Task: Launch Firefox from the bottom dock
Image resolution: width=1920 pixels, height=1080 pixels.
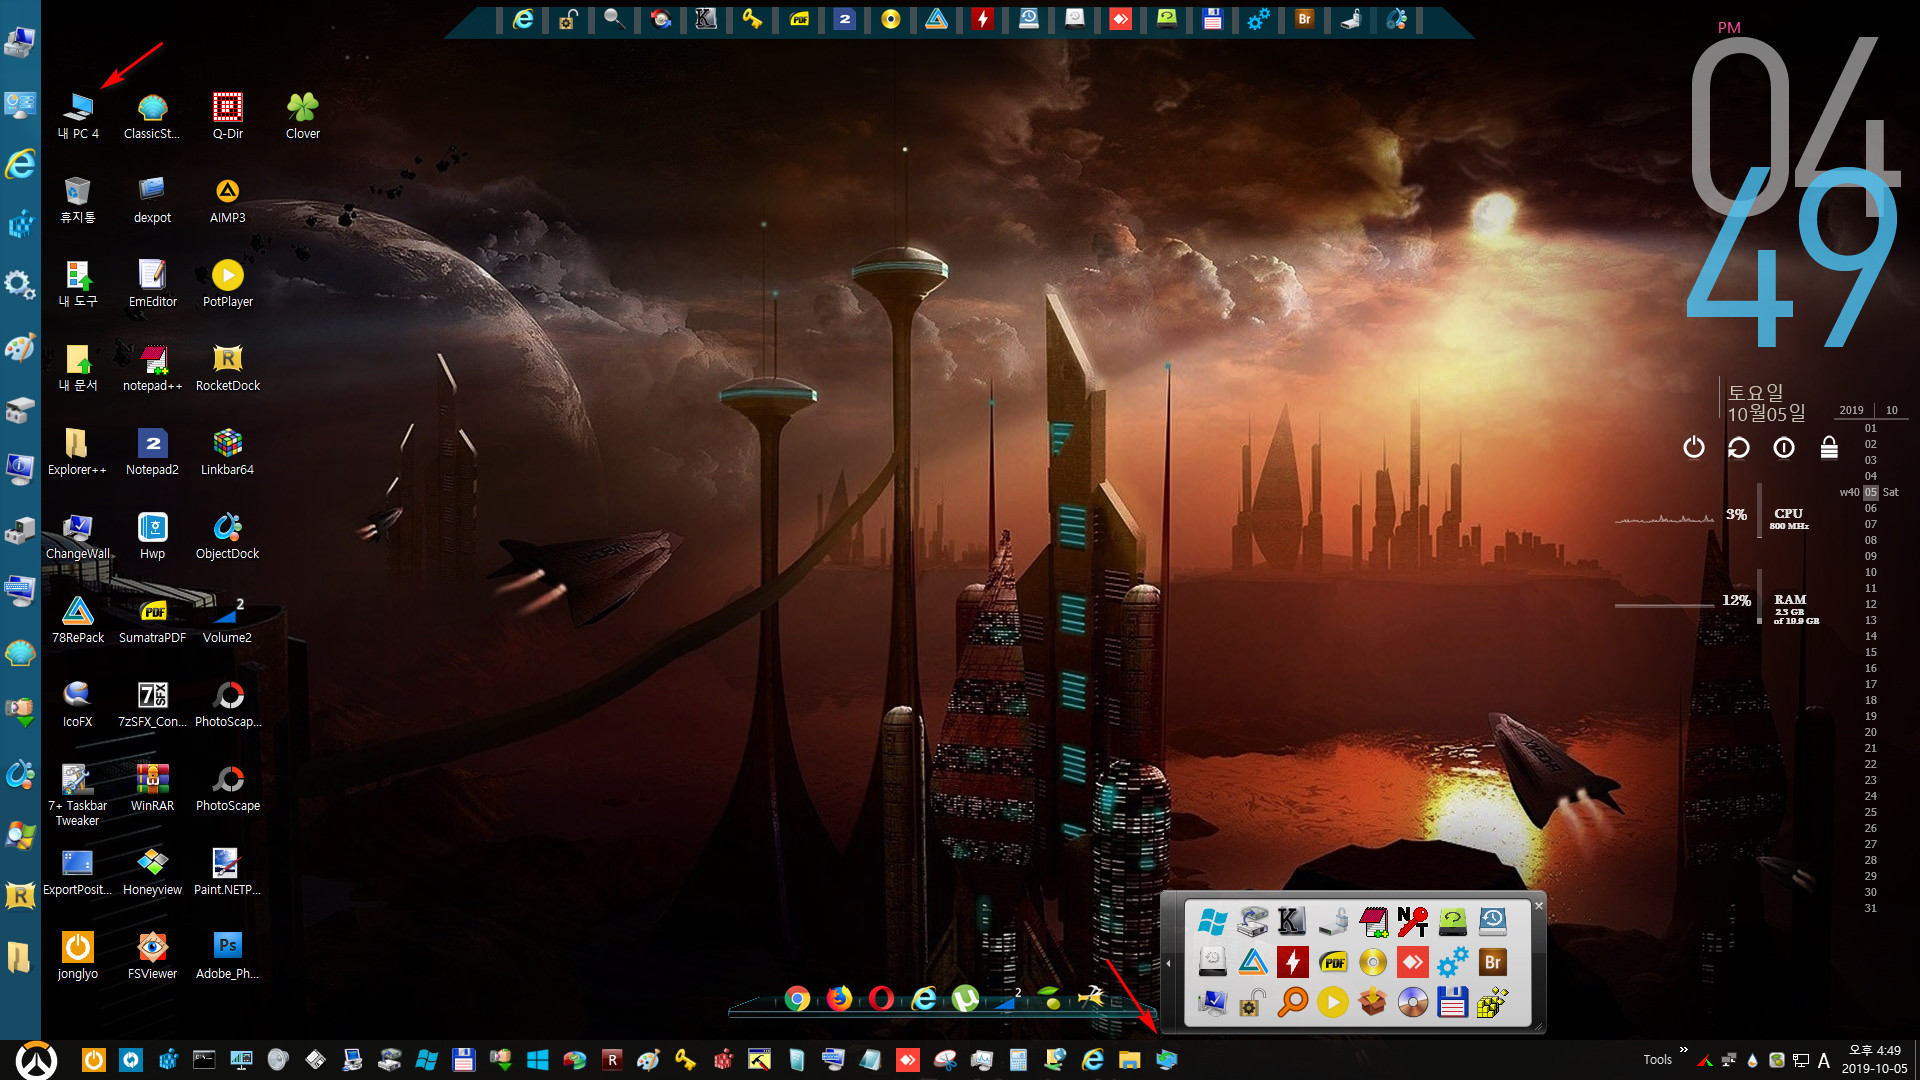Action: [839, 998]
